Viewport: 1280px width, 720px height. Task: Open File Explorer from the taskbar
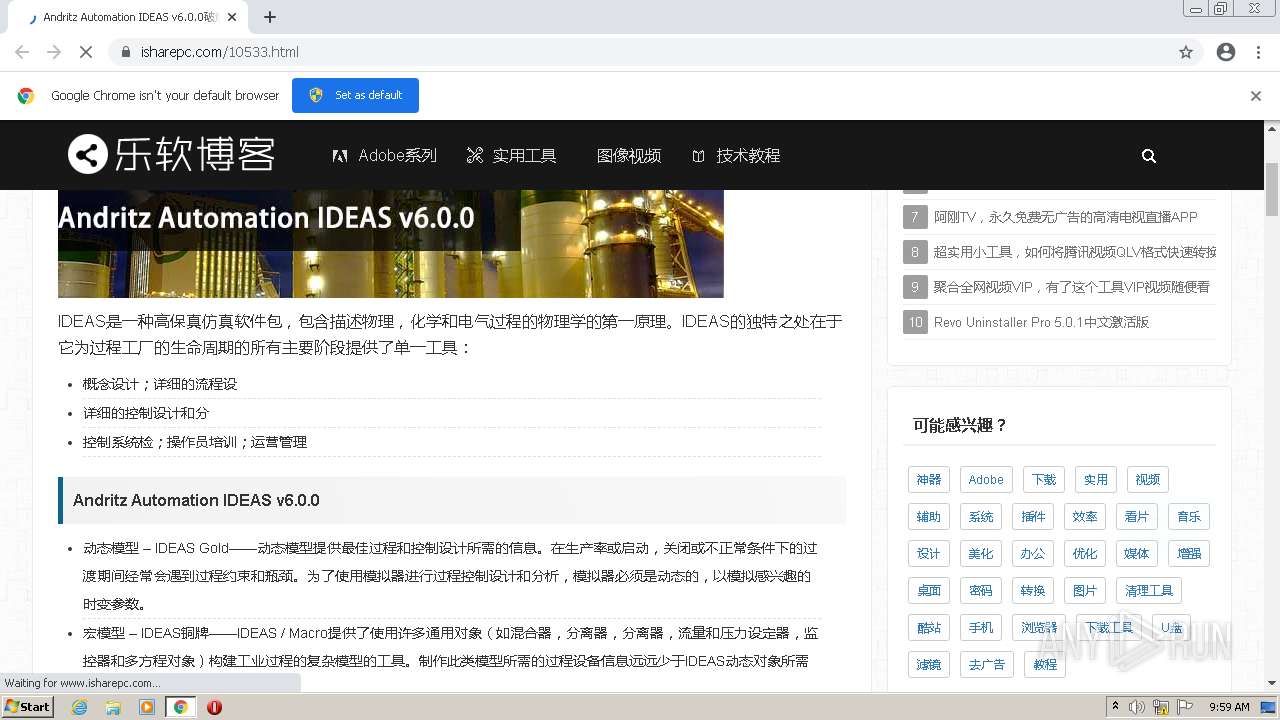(113, 707)
